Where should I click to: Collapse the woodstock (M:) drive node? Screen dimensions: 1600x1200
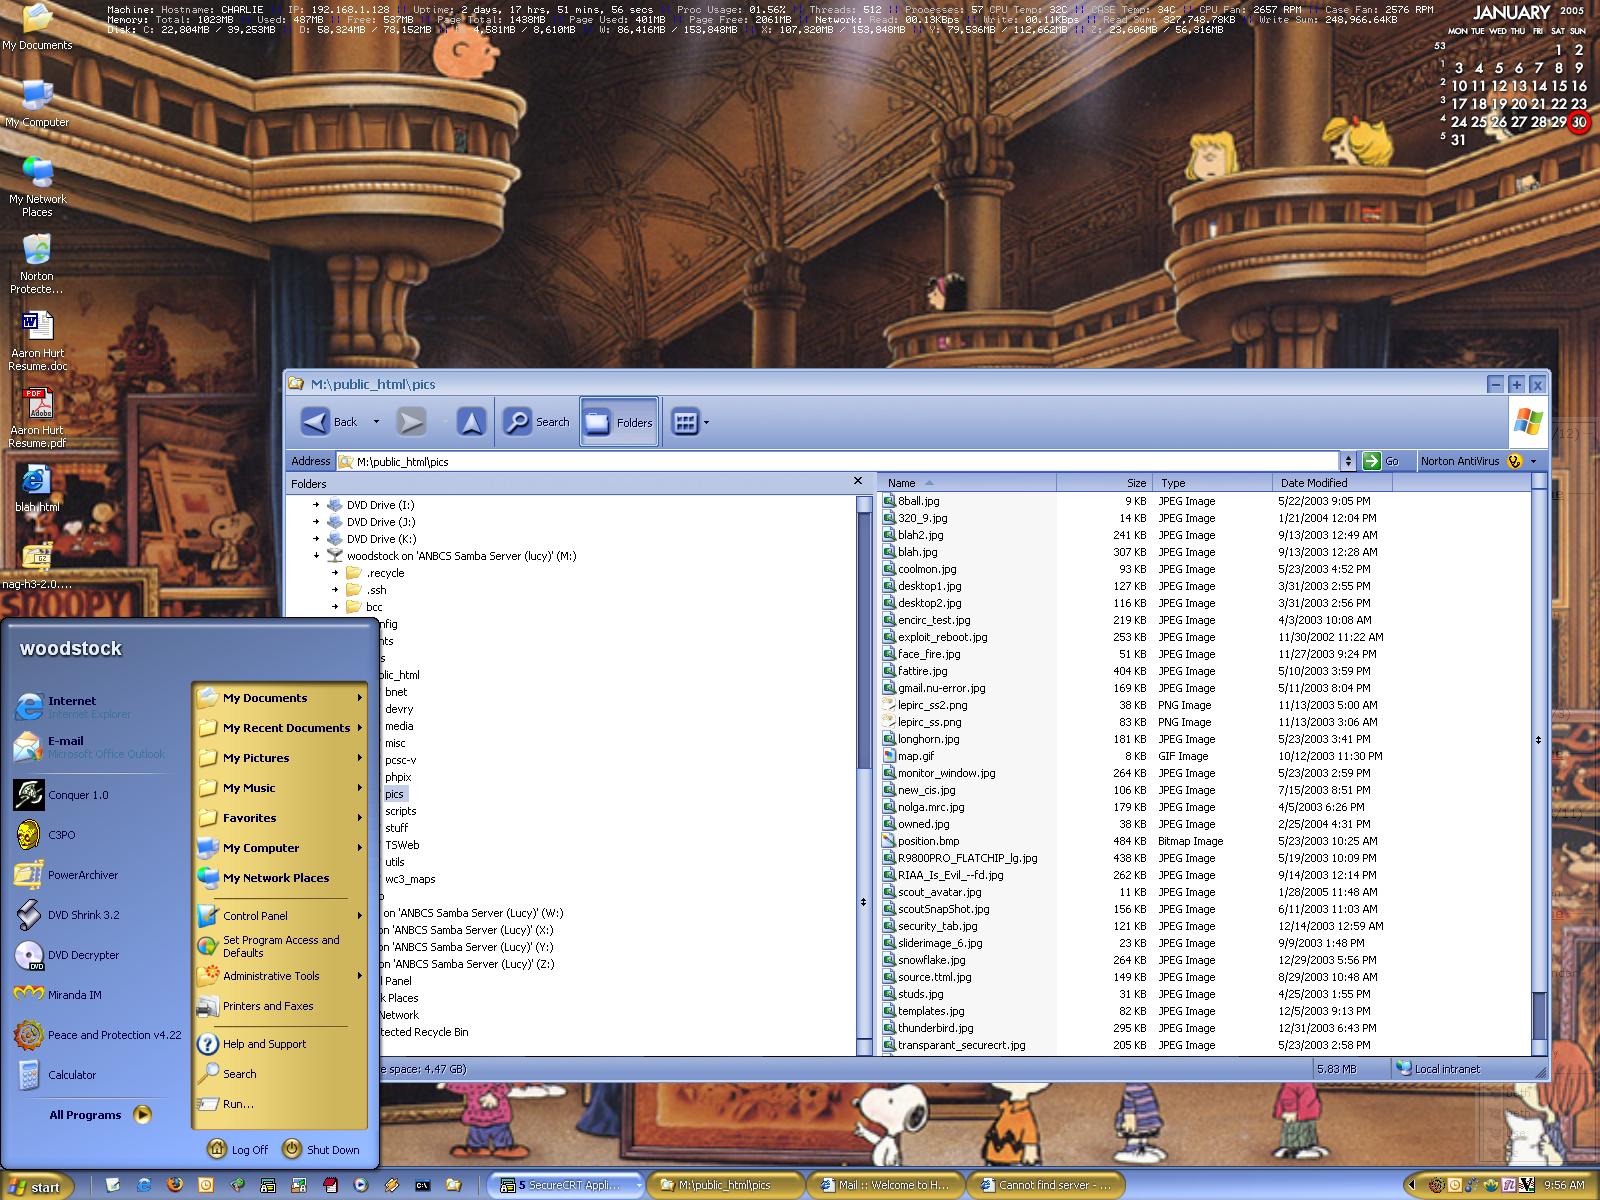(x=317, y=556)
